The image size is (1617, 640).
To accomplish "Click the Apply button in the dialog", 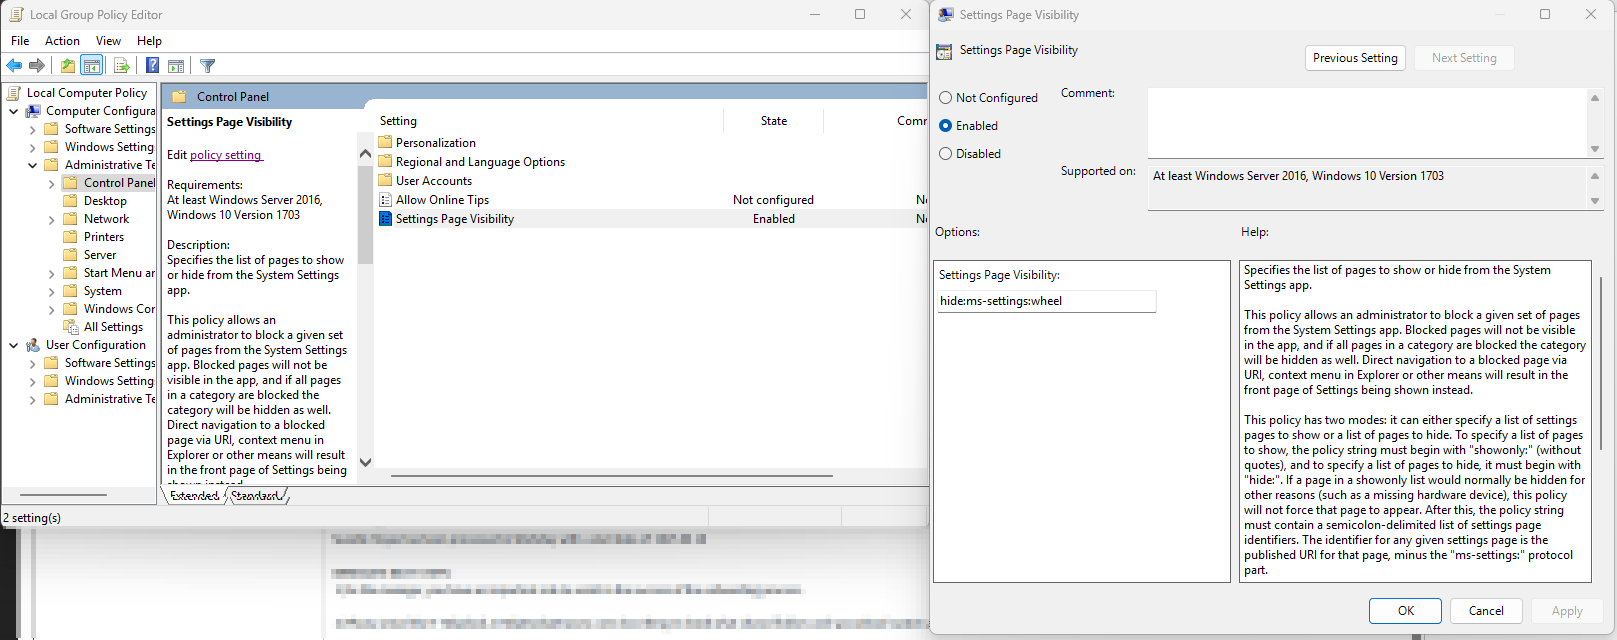I will (1566, 611).
